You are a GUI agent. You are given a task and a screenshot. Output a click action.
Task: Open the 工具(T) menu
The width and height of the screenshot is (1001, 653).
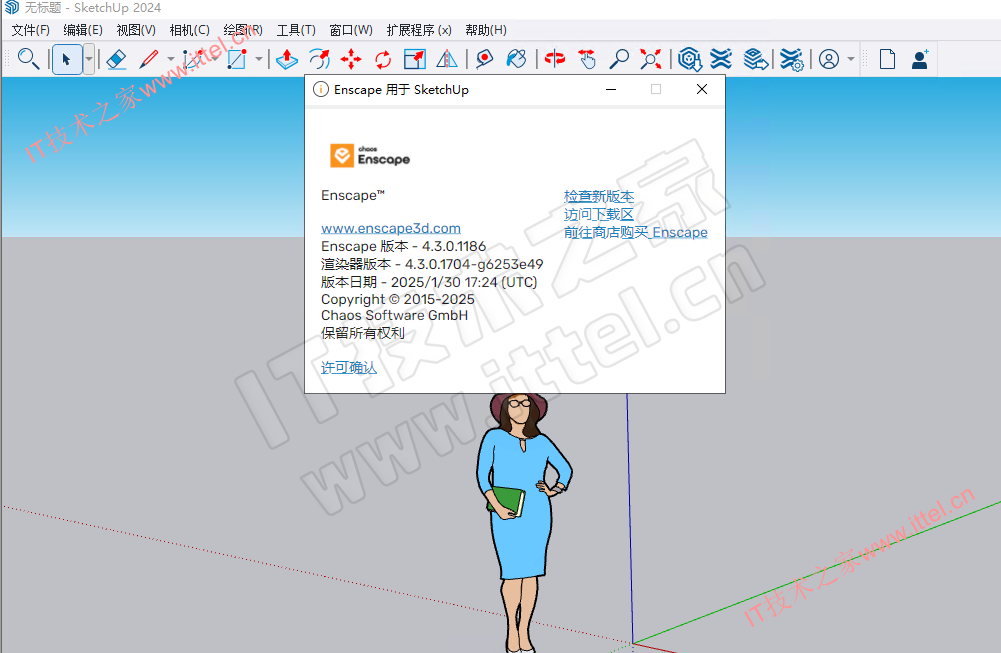296,30
